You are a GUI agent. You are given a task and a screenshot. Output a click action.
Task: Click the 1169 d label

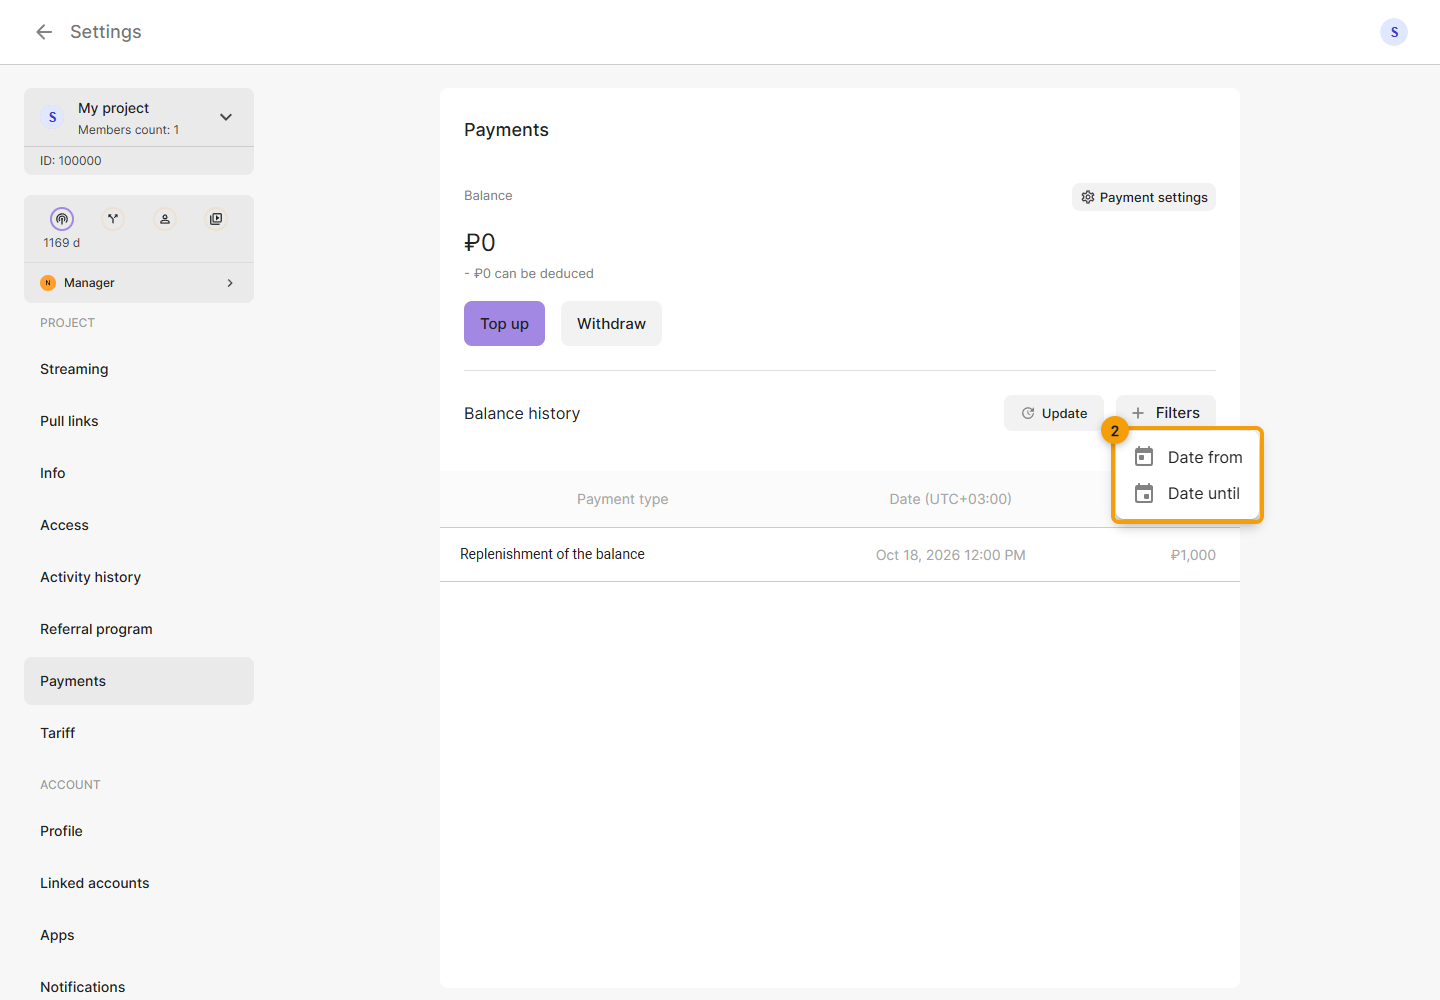tap(62, 243)
